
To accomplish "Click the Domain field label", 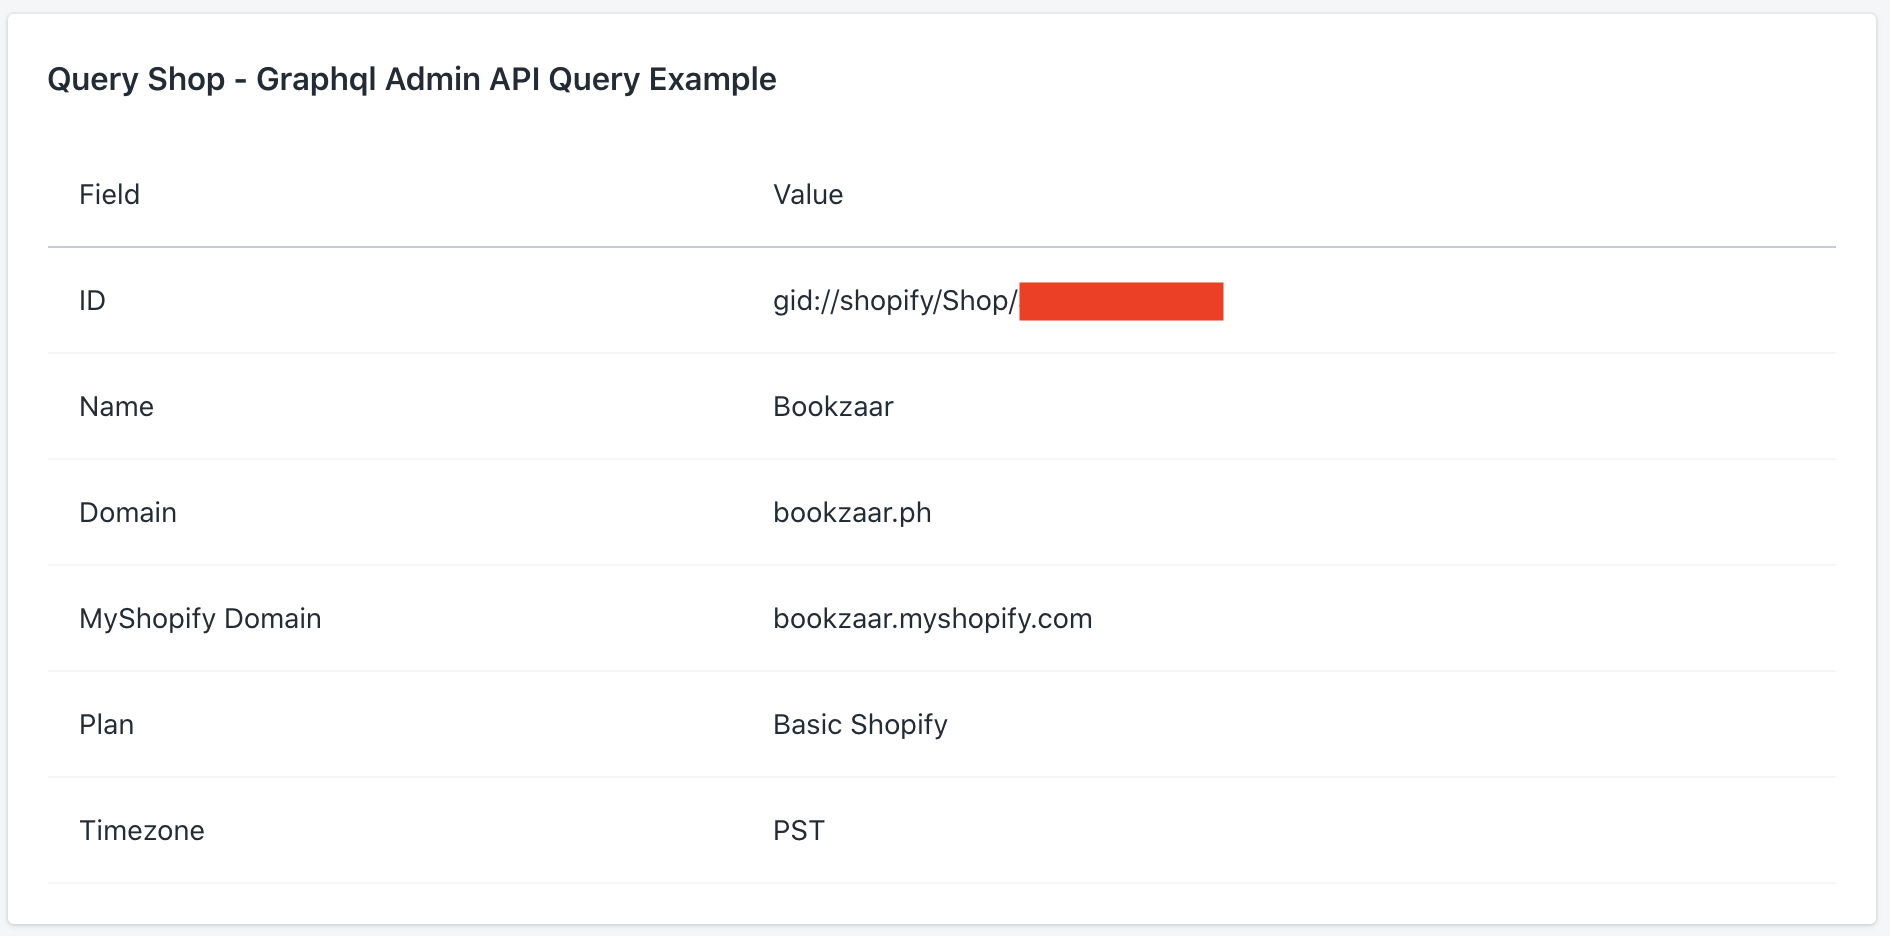I will pyautogui.click(x=128, y=512).
